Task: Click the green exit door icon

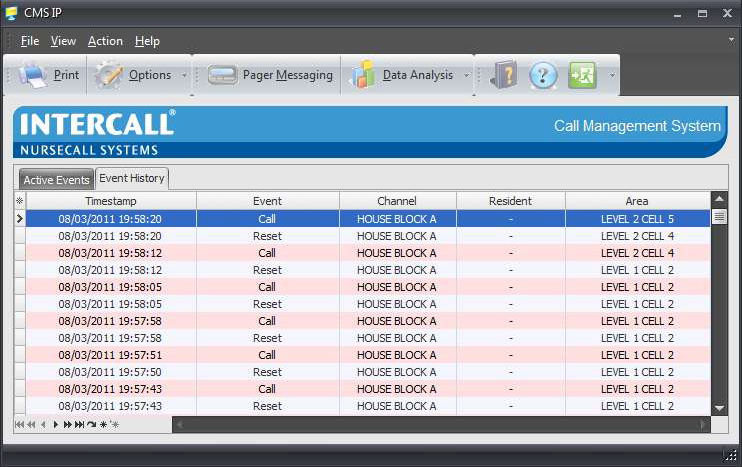Action: point(582,75)
